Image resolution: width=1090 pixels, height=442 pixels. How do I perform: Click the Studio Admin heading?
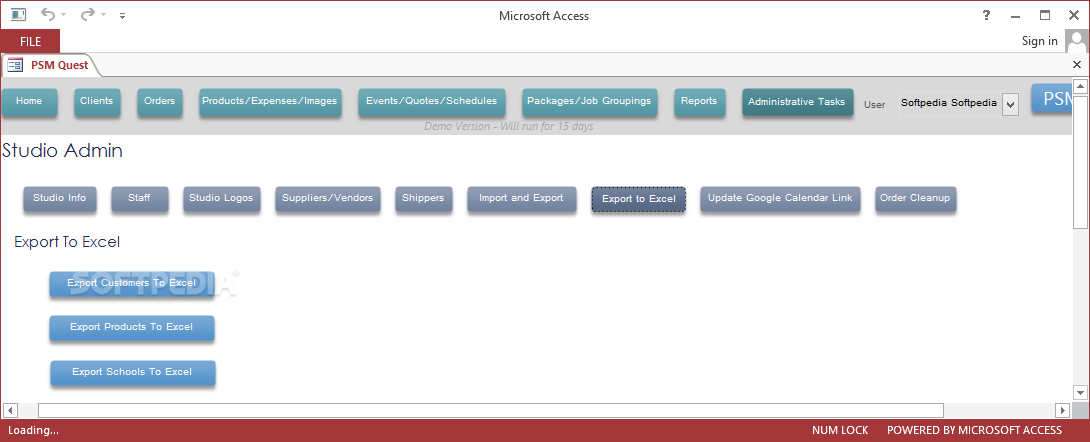(x=63, y=151)
